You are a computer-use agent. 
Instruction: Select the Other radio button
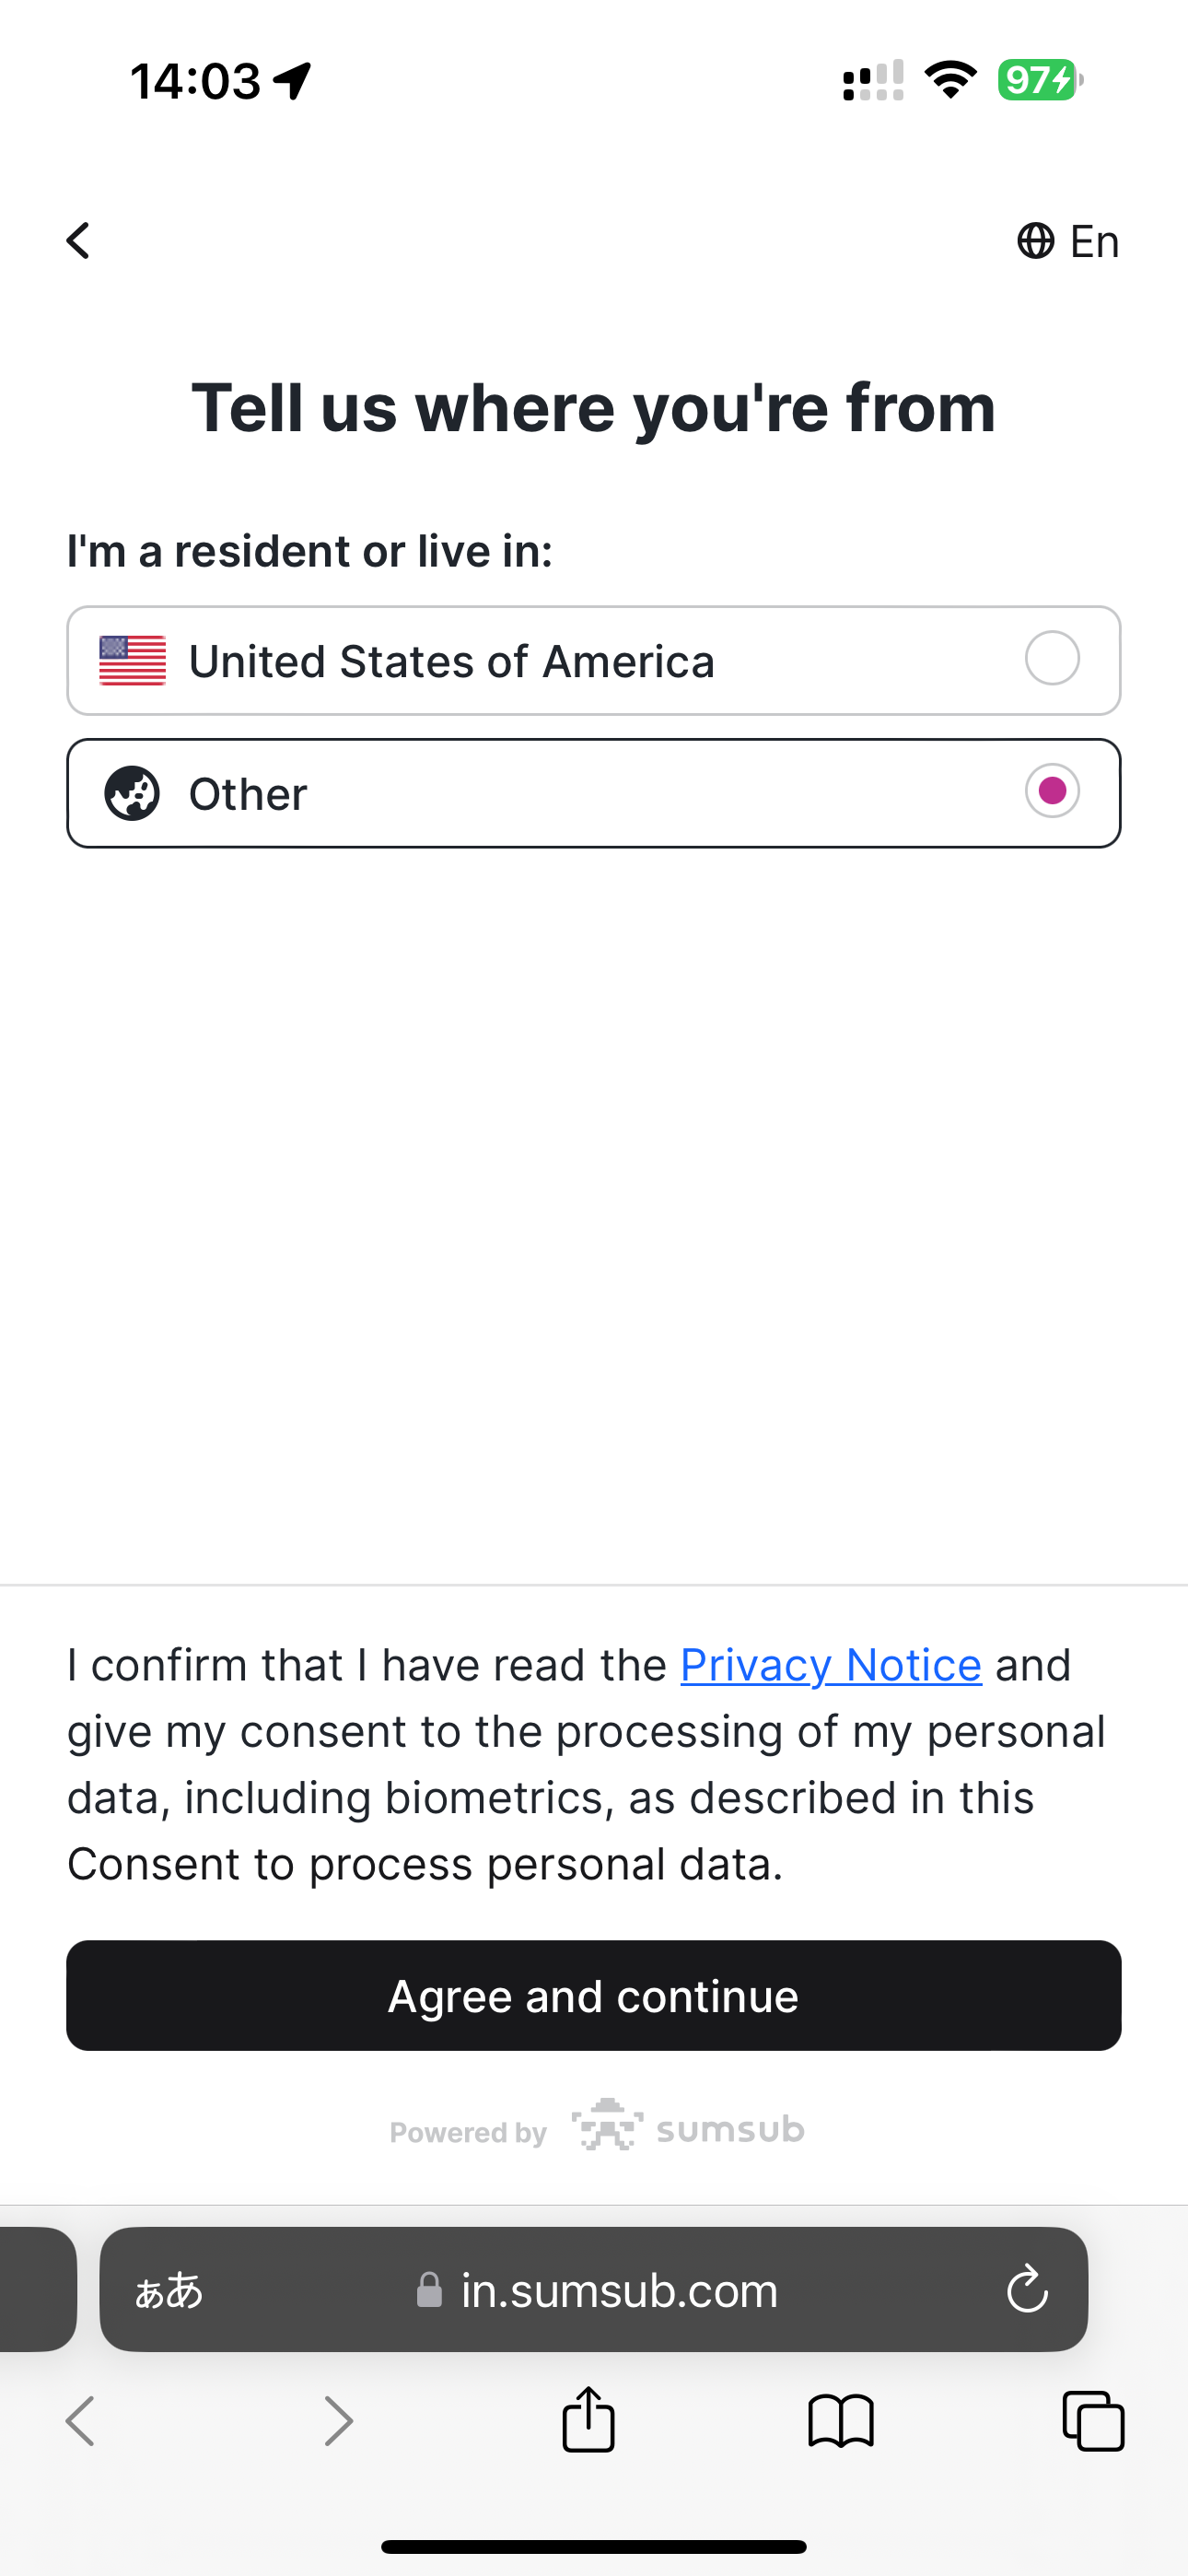point(1052,791)
